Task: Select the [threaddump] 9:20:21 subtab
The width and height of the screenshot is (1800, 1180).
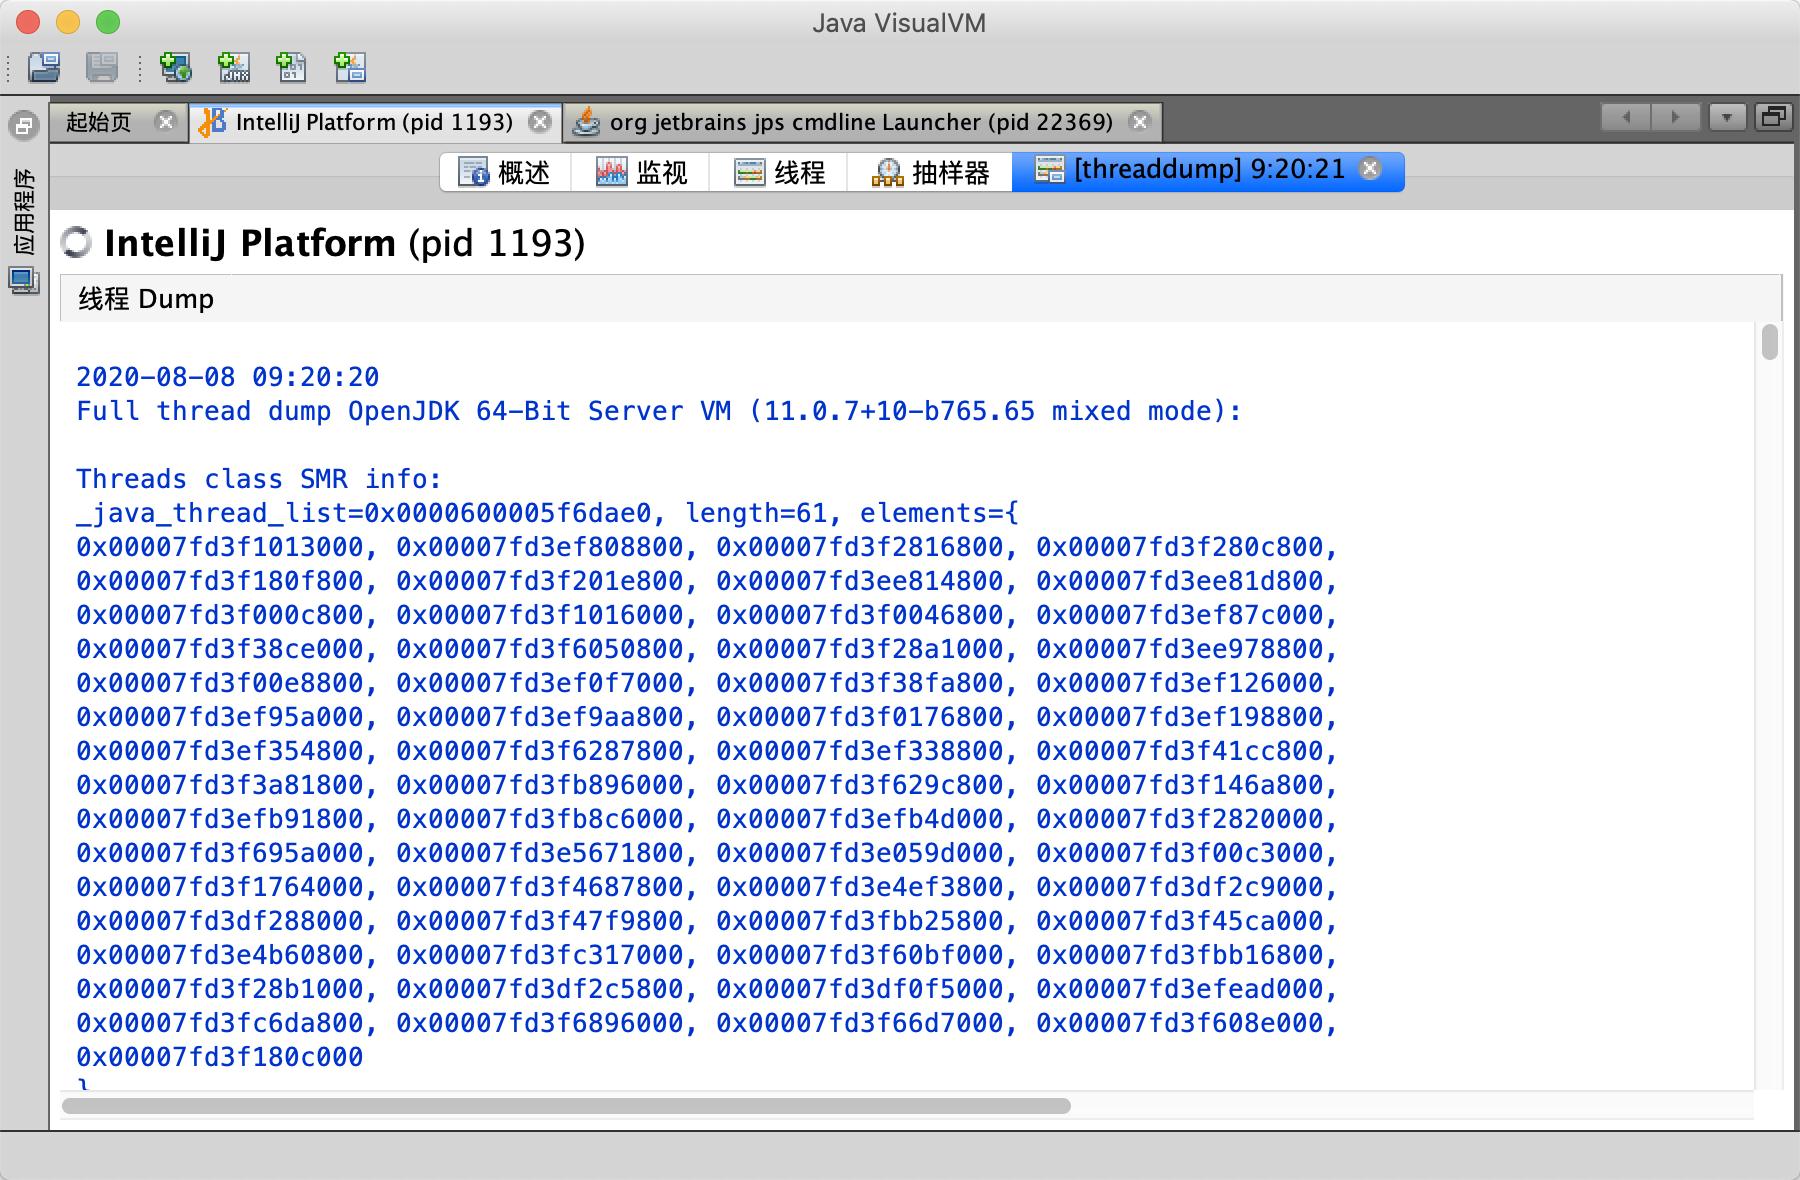Action: (x=1209, y=169)
